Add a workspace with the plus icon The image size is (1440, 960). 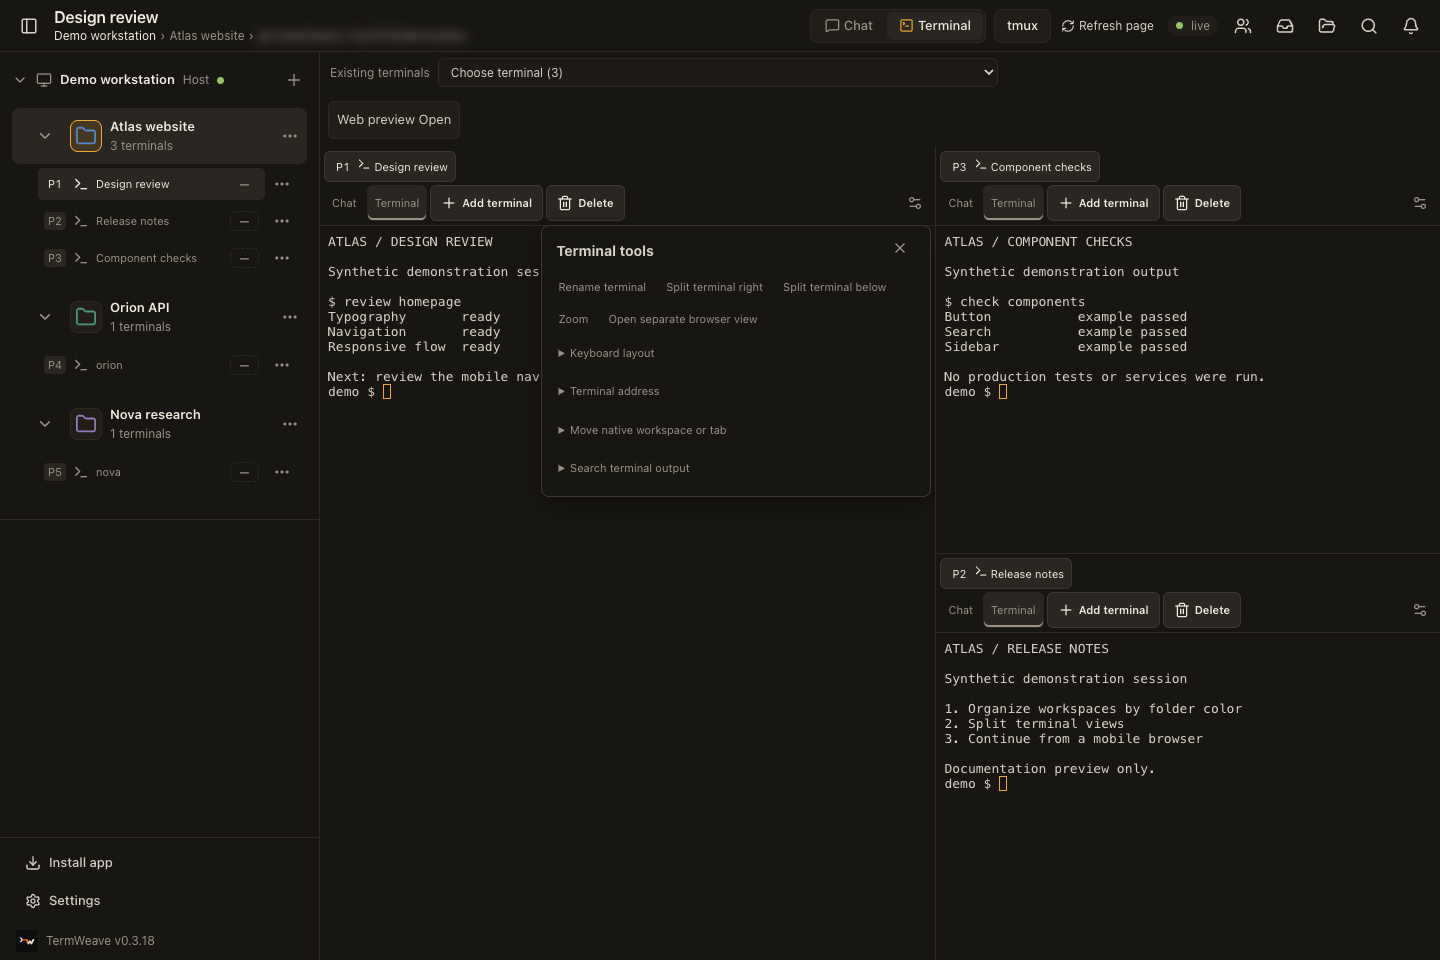(x=294, y=80)
